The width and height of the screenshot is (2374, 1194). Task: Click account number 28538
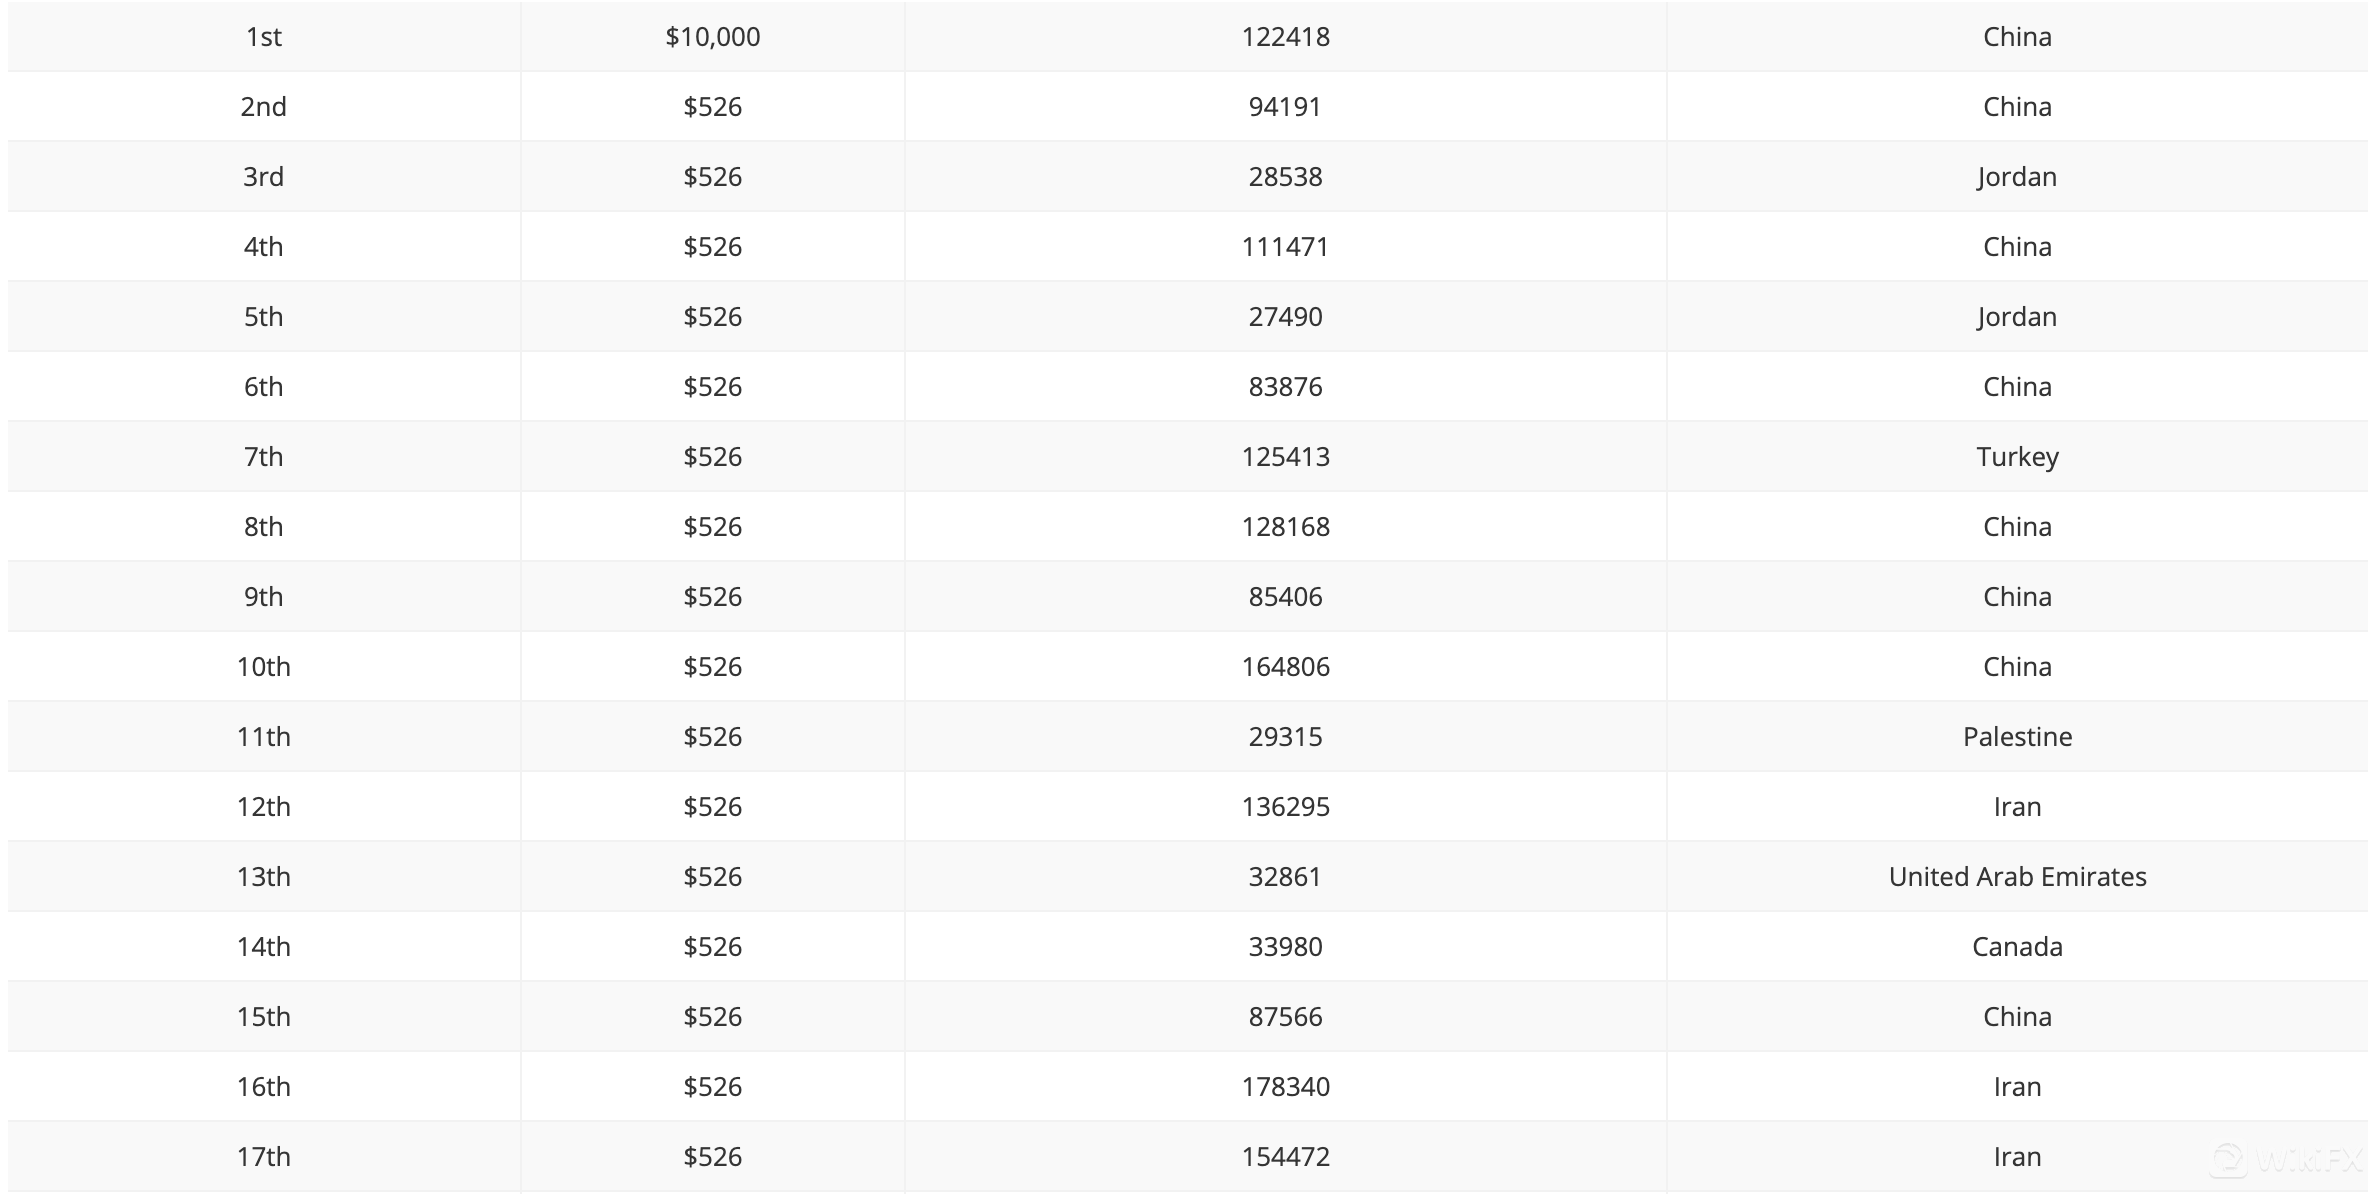click(x=1285, y=177)
